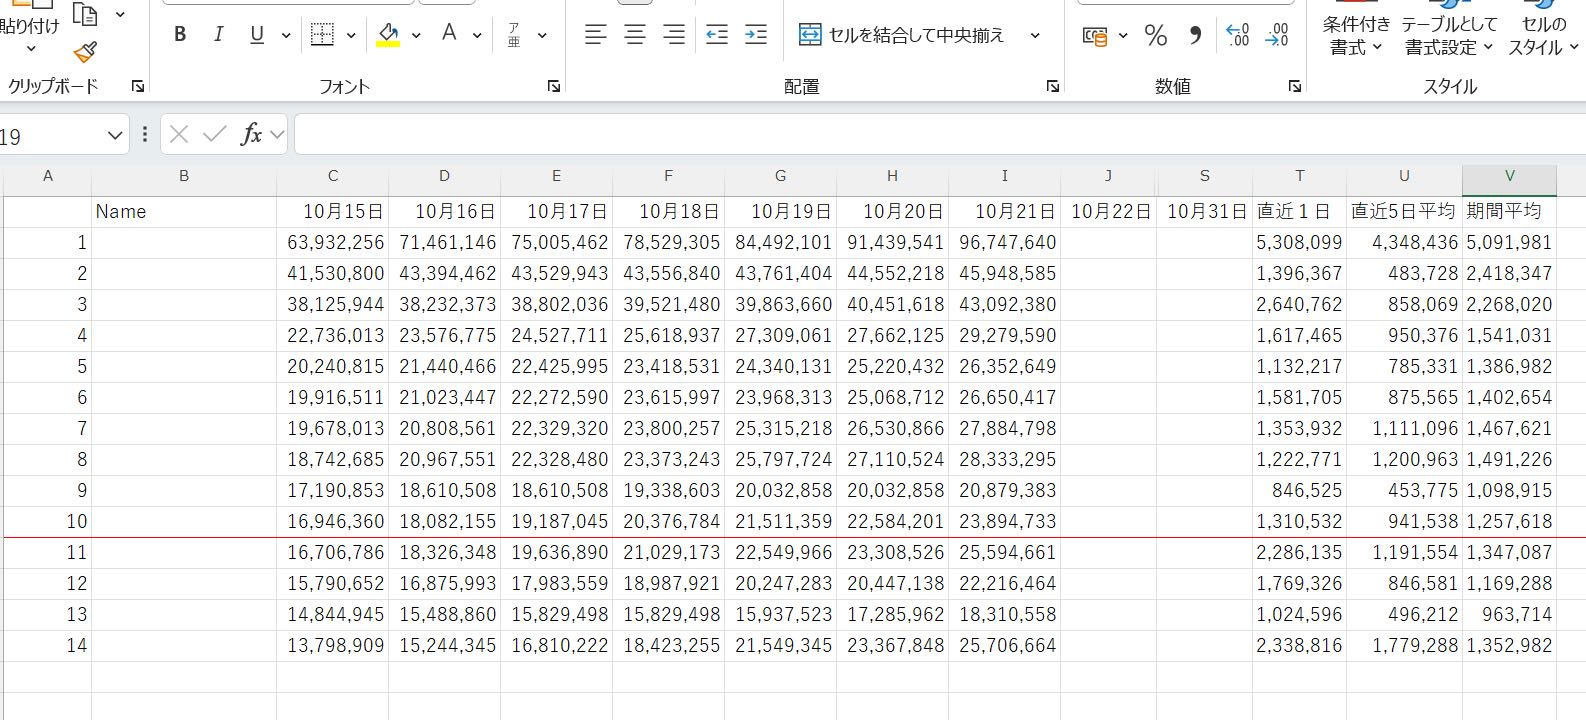The height and width of the screenshot is (720, 1586).
Task: Click the Increase Indent icon
Action: (x=756, y=35)
